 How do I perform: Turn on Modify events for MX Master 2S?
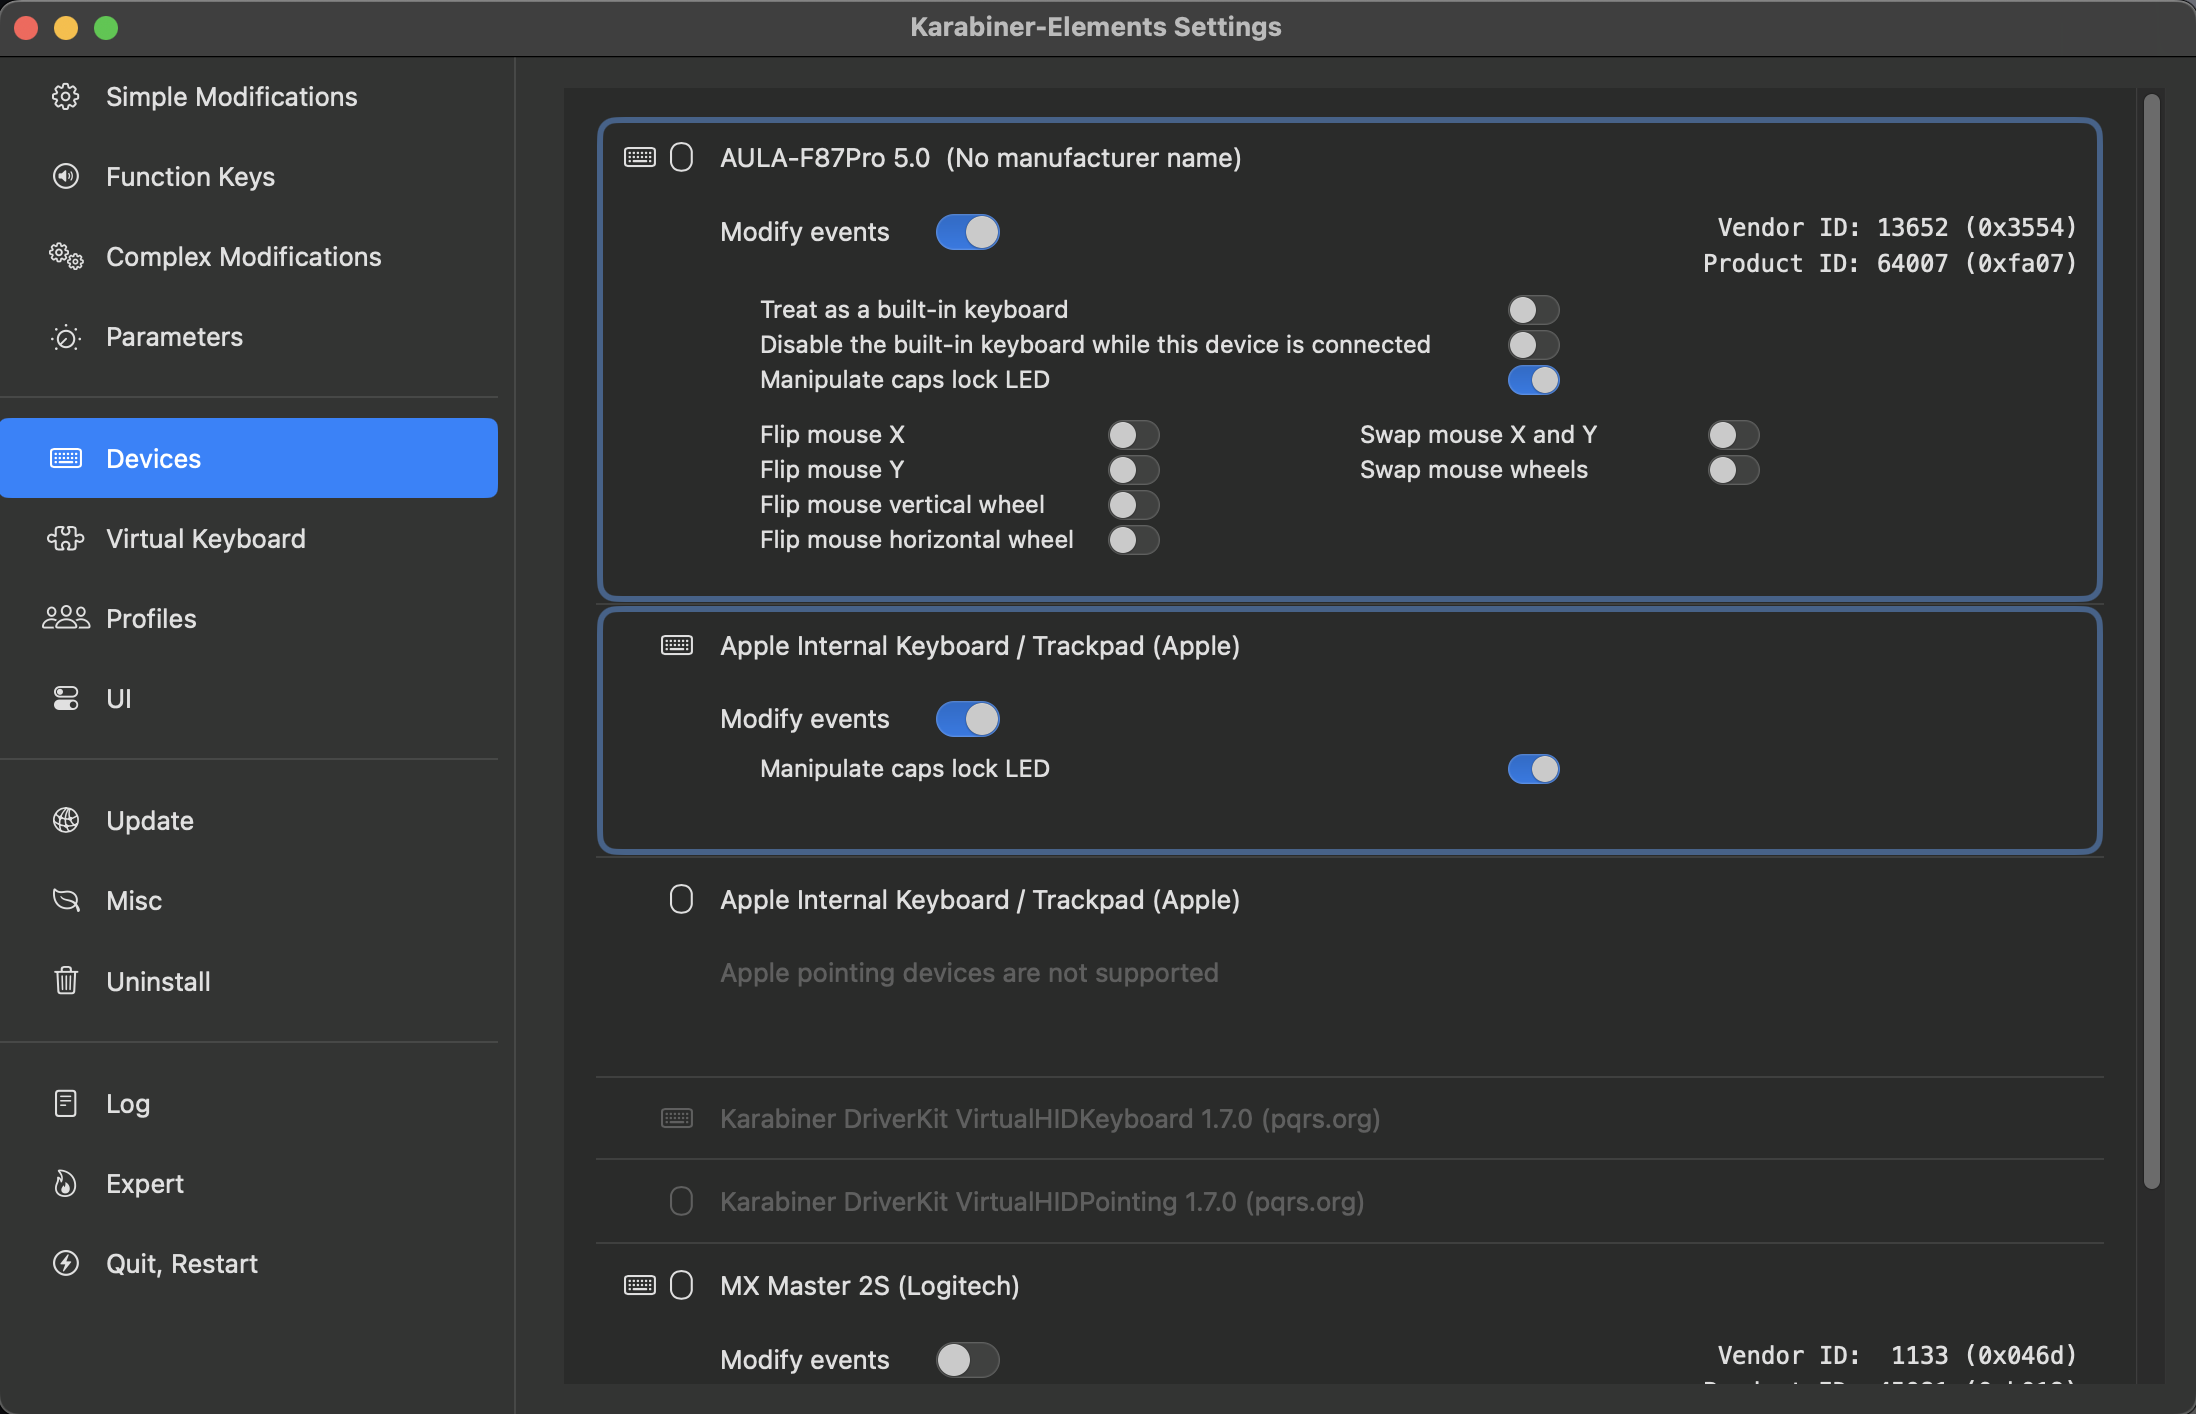(x=967, y=1360)
